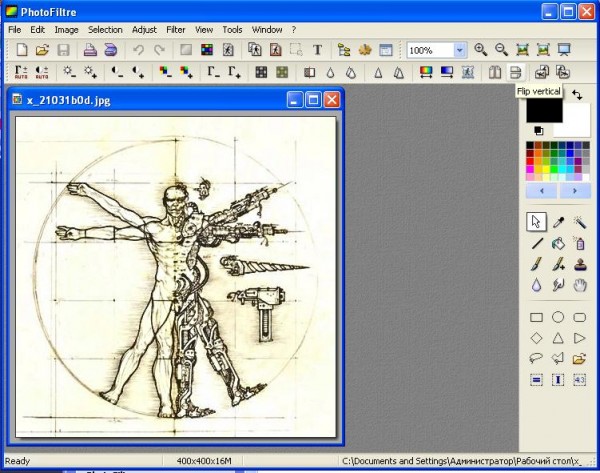Image resolution: width=600 pixels, height=473 pixels.
Task: Choose the Rounded rectangle selection shape
Action: [x=580, y=317]
